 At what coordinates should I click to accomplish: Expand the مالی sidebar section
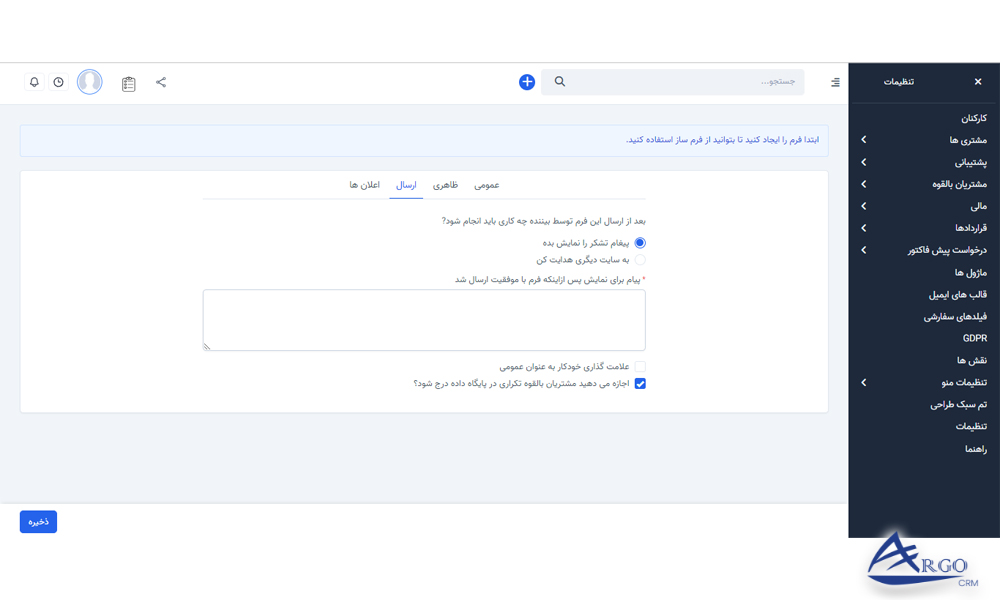point(968,206)
